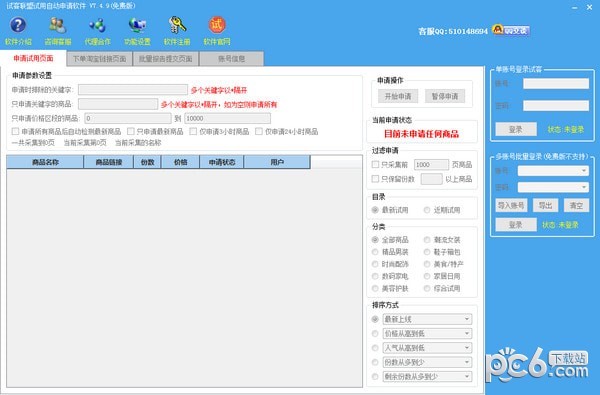Enable 申请所有商品后自动检测最新商品 checkbox

tap(15, 131)
